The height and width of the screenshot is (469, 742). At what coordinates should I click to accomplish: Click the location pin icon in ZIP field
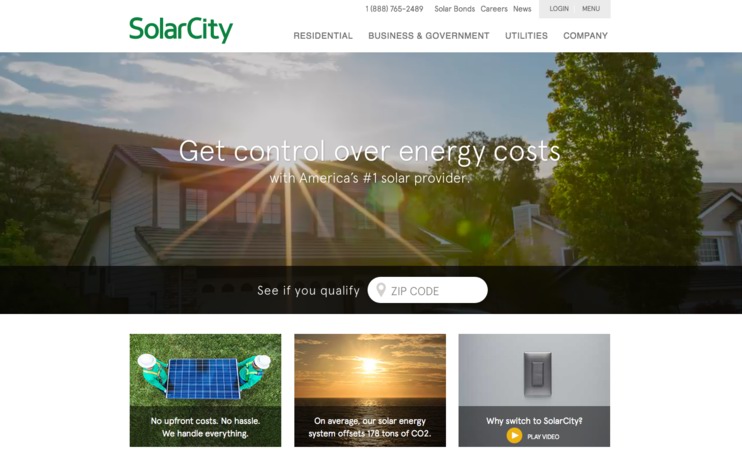point(380,290)
